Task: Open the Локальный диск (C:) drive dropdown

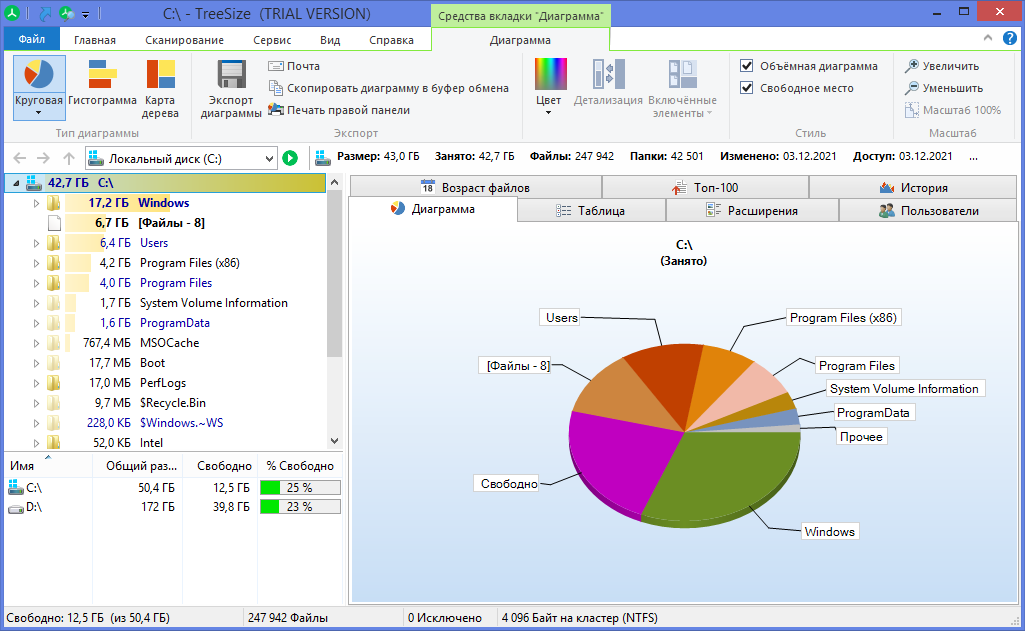Action: [x=268, y=158]
